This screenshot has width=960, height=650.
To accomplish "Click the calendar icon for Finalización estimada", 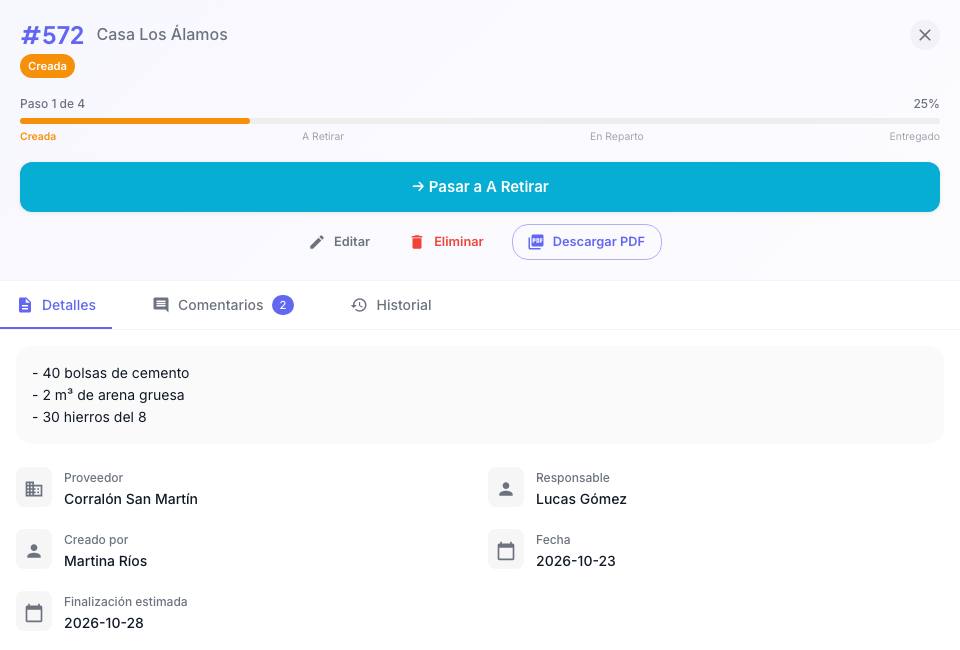I will (34, 611).
